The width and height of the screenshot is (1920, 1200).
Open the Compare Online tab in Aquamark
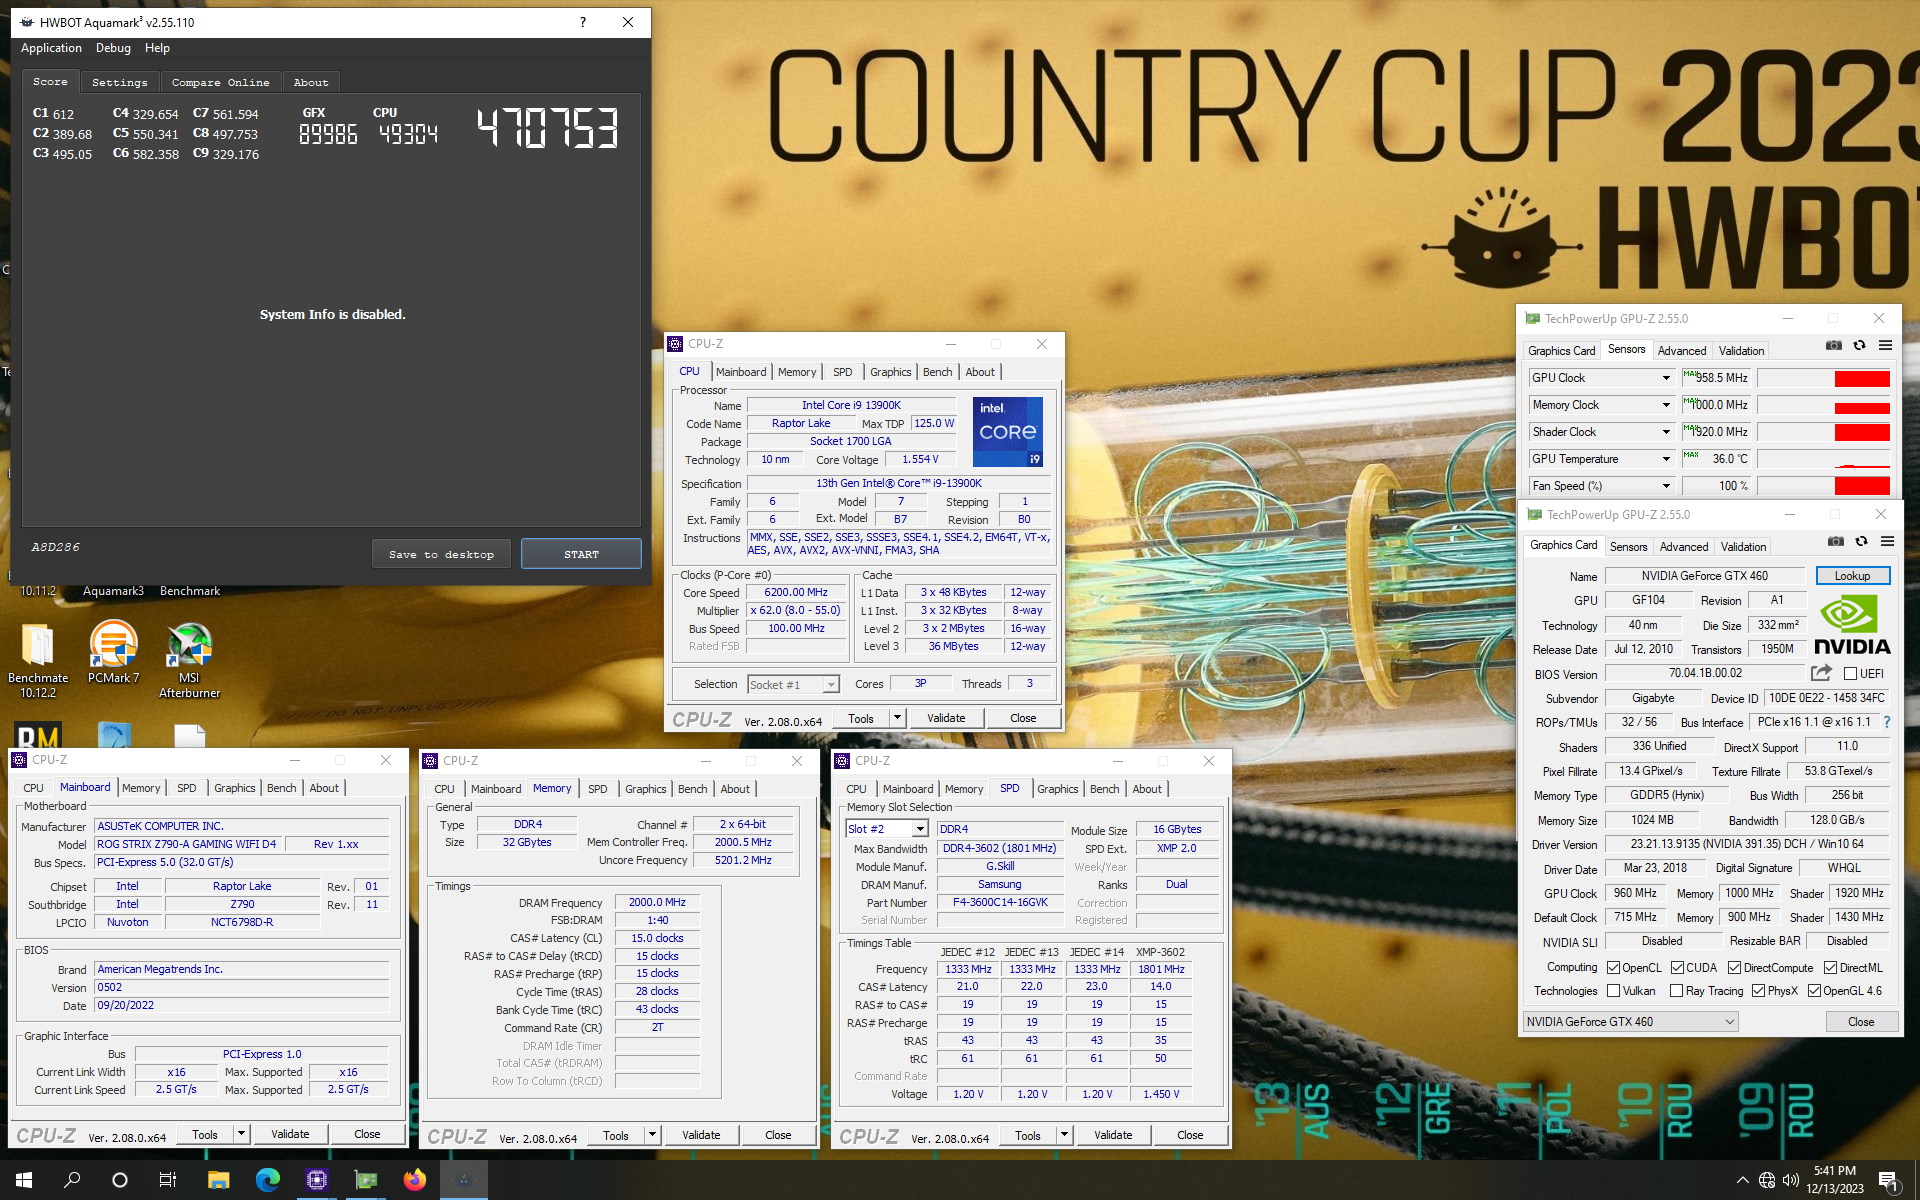[x=220, y=83]
